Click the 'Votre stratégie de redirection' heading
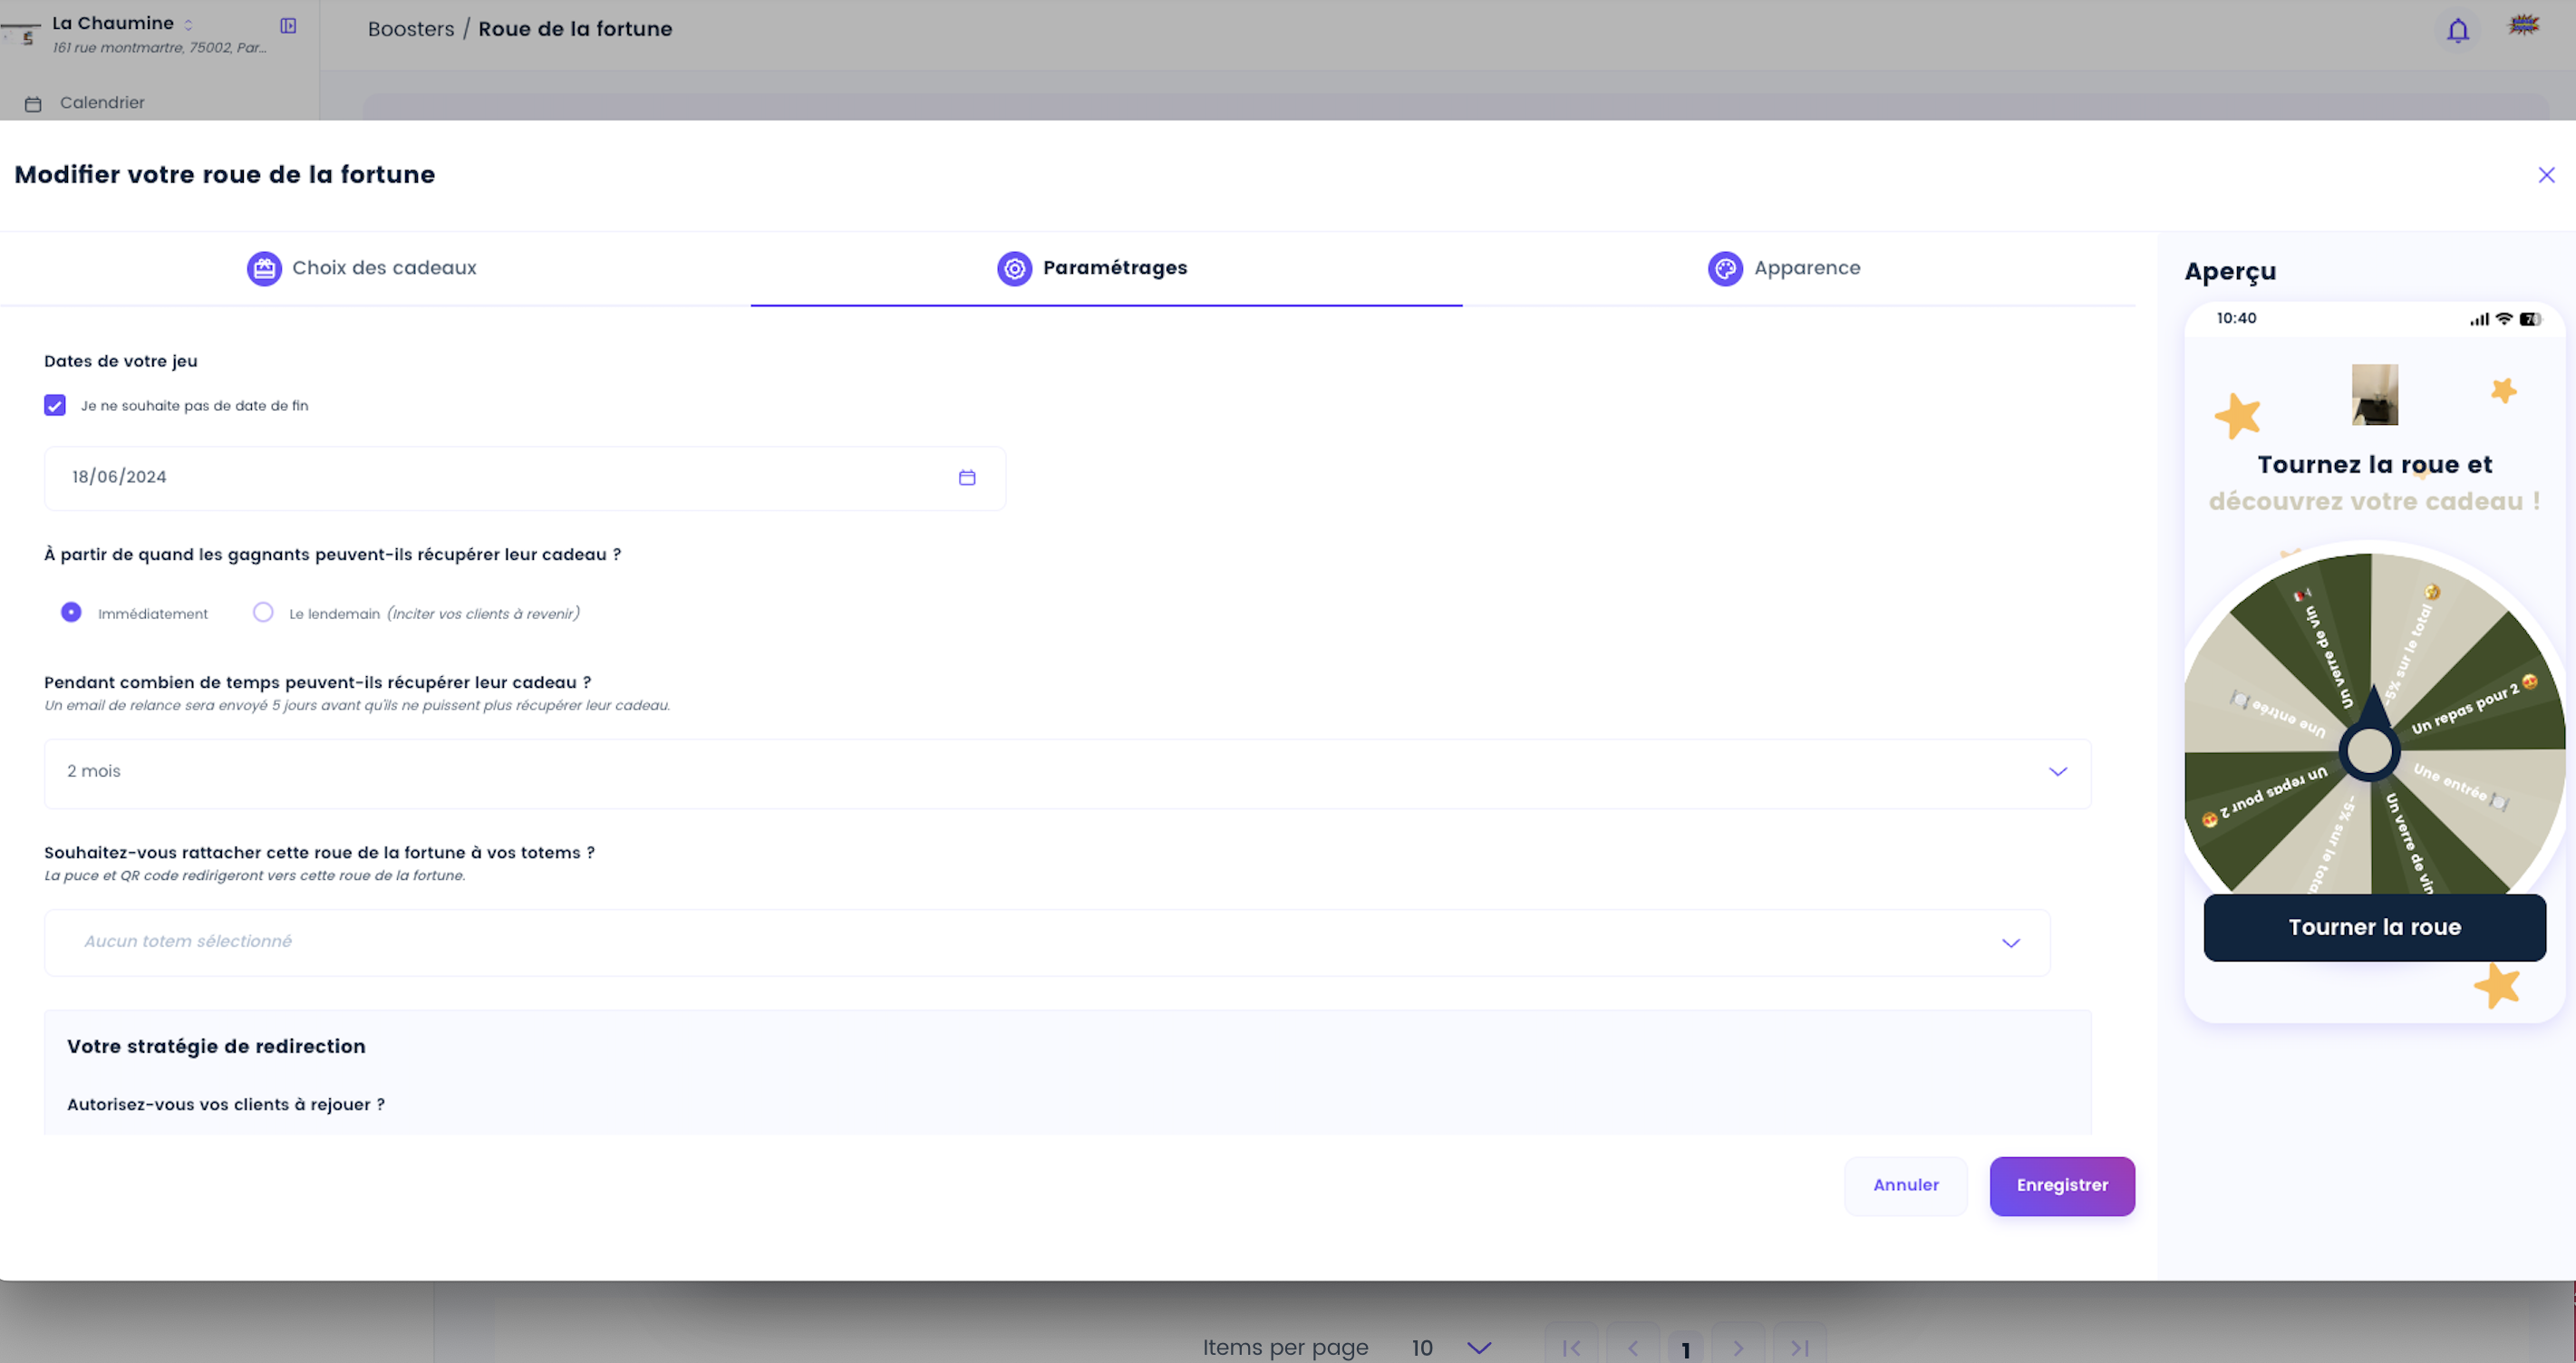This screenshot has width=2576, height=1363. pyautogui.click(x=216, y=1046)
